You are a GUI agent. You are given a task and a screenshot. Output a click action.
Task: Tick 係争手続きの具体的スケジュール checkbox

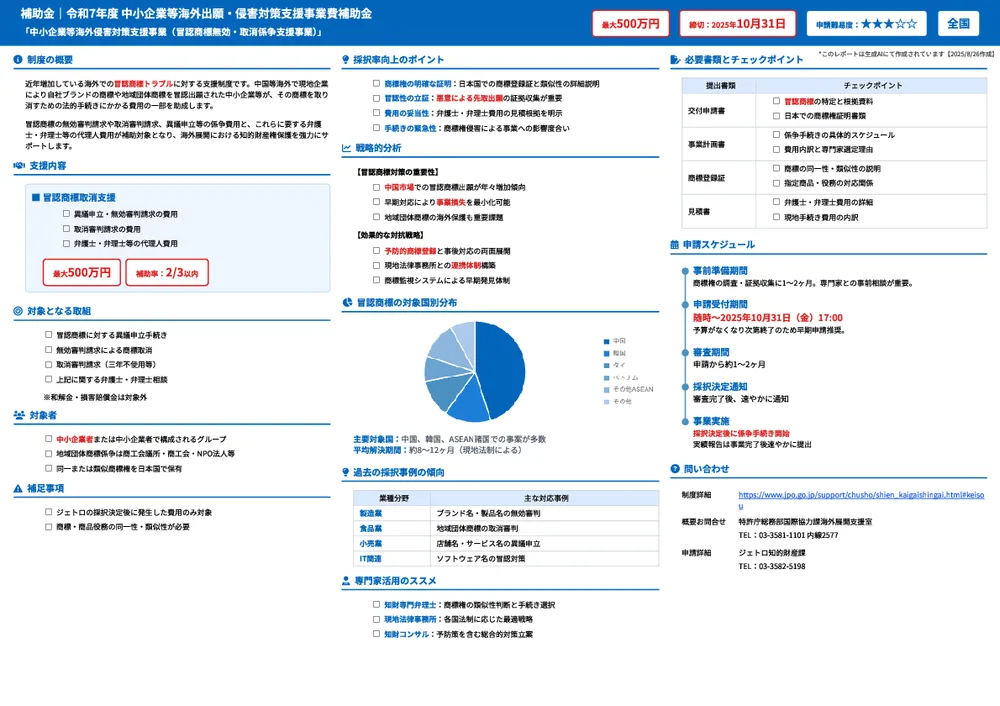[776, 135]
